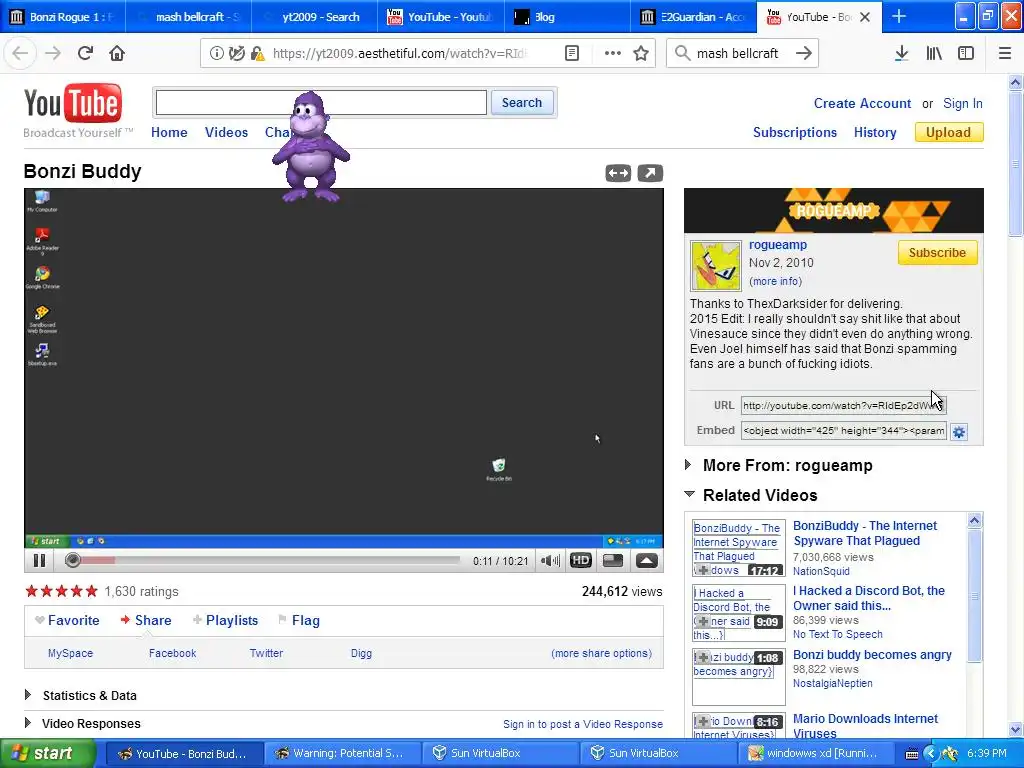This screenshot has height=768, width=1024.
Task: Bookmark this page star icon
Action: 641,53
